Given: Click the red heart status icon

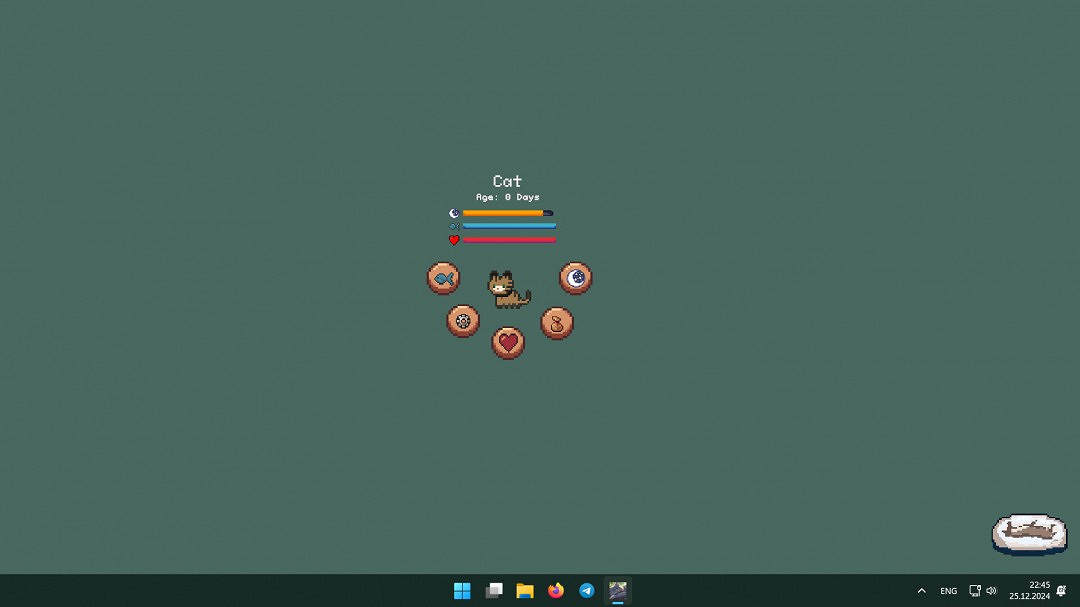Looking at the screenshot, I should (x=454, y=240).
